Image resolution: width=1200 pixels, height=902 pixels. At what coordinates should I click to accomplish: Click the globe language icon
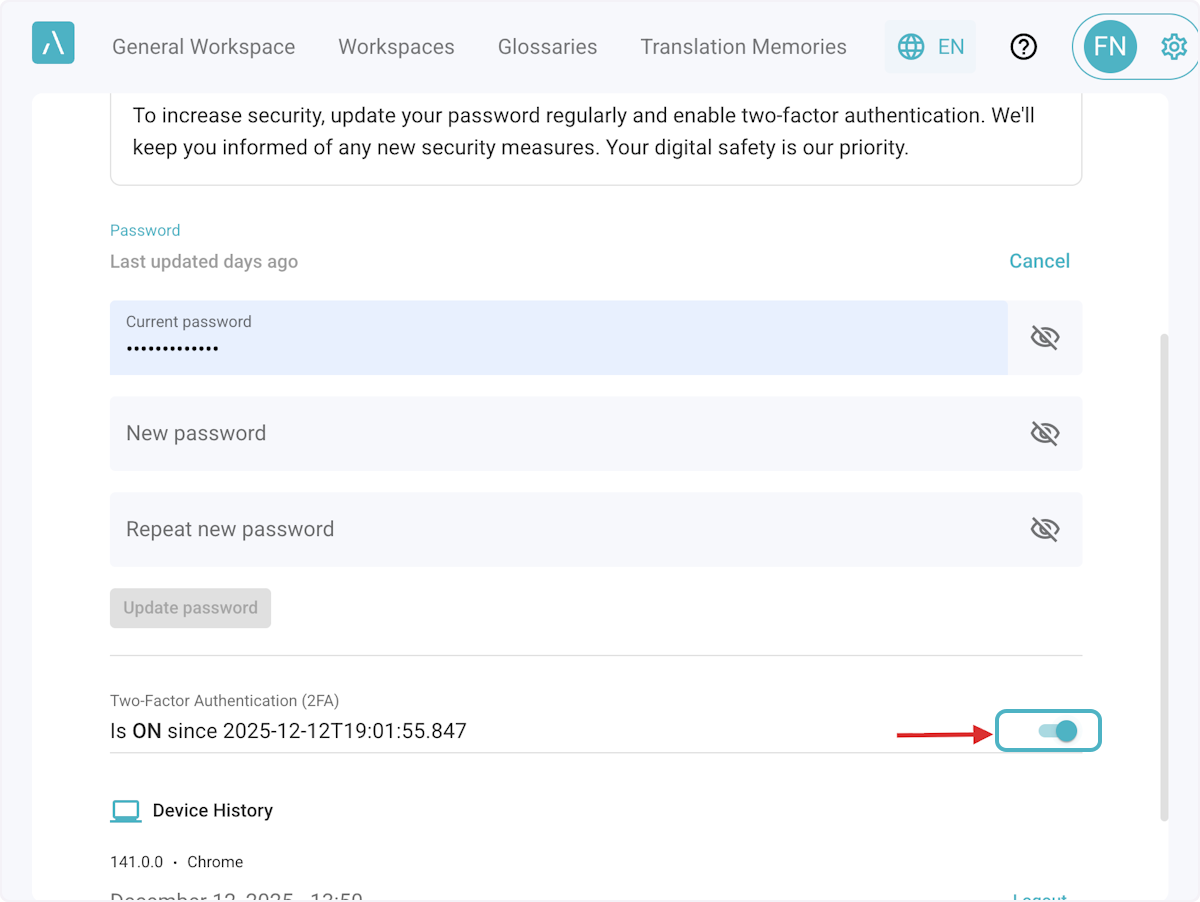910,46
